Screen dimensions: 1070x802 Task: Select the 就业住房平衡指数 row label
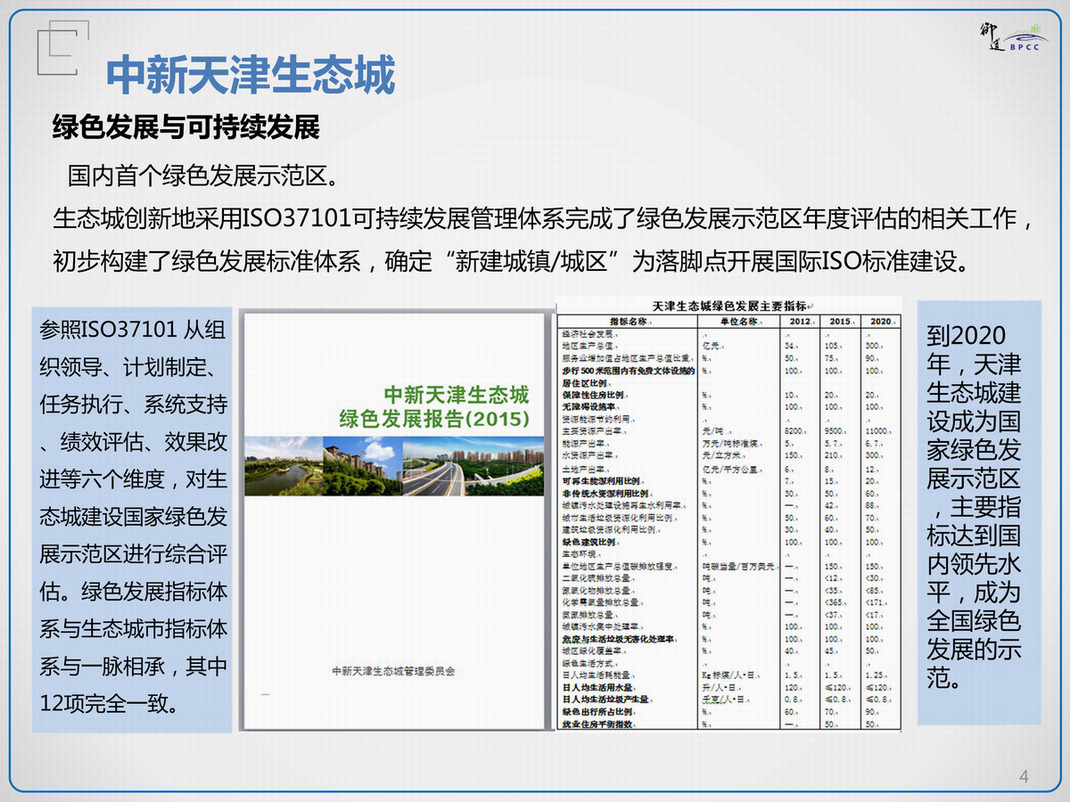(x=598, y=724)
